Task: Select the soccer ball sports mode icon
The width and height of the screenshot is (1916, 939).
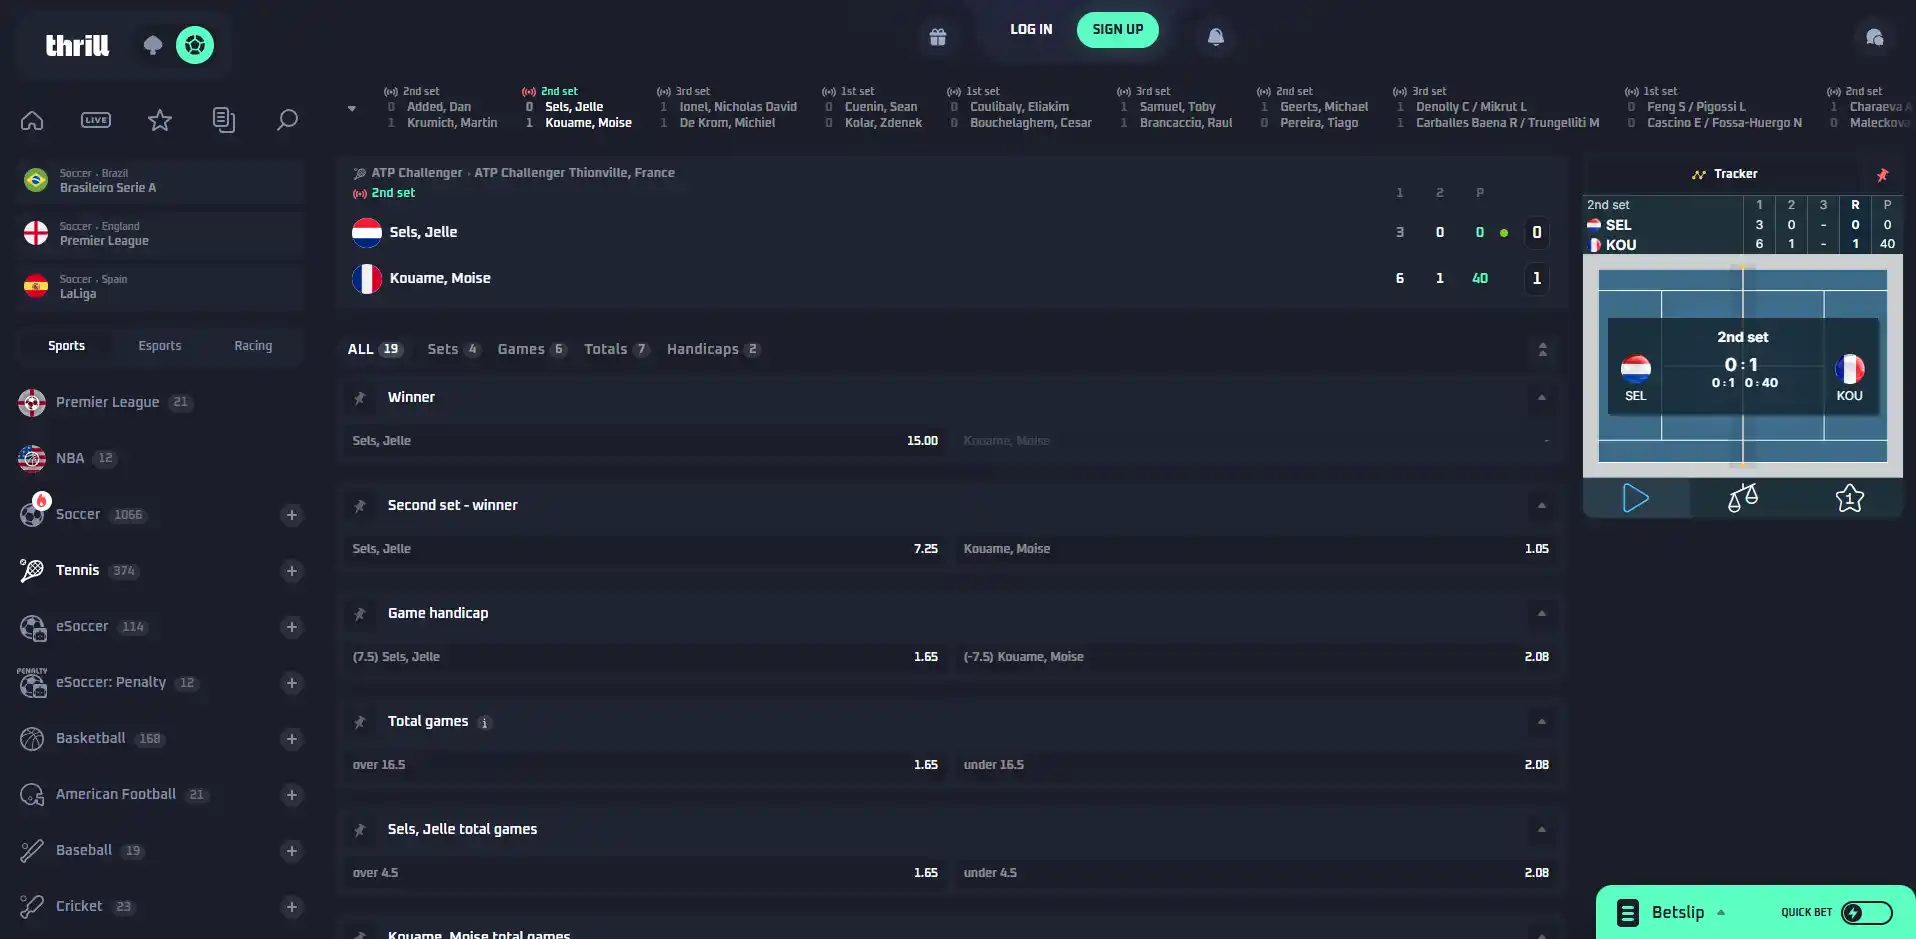Action: coord(195,45)
